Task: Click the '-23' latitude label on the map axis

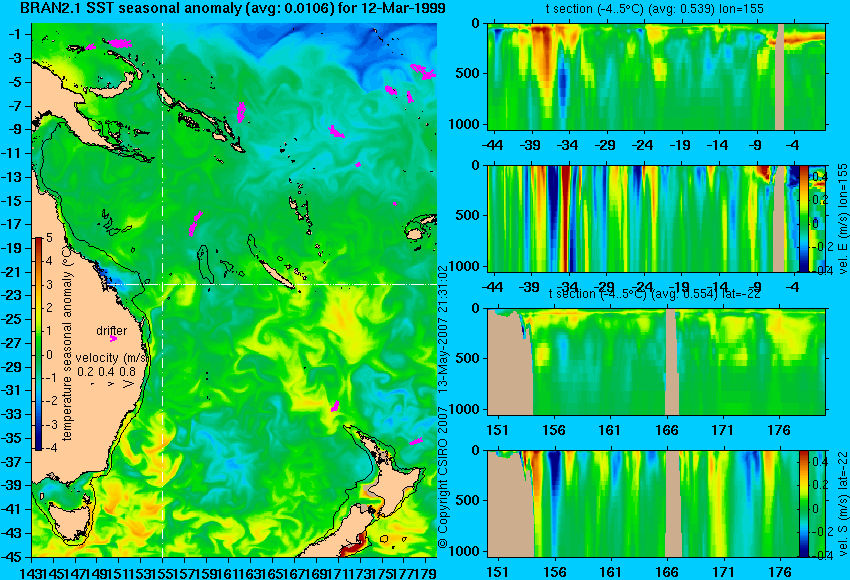Action: (x=12, y=296)
